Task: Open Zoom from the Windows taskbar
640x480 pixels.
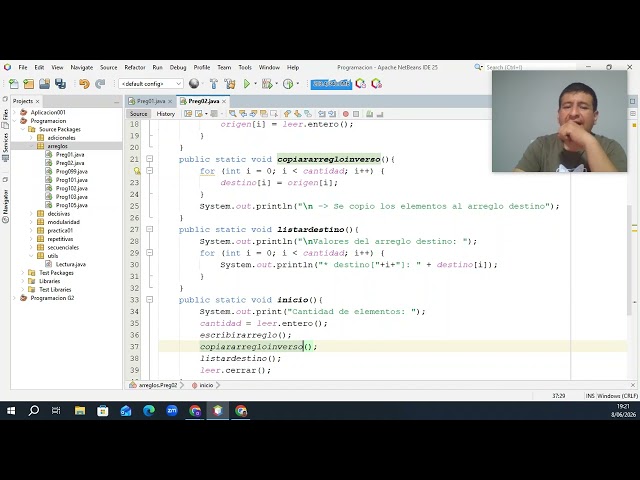Action: pyautogui.click(x=172, y=411)
